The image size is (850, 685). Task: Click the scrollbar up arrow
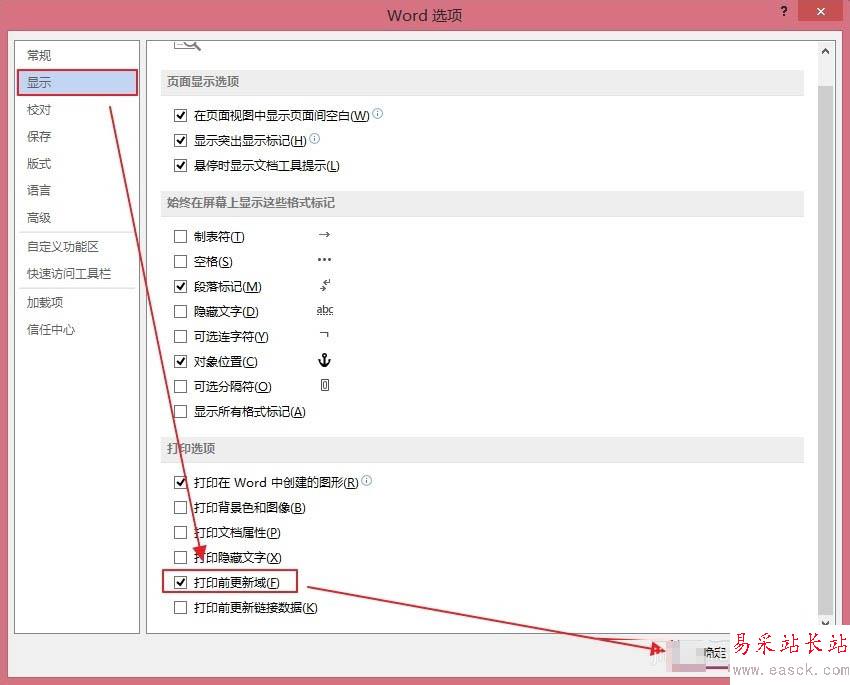click(x=825, y=51)
